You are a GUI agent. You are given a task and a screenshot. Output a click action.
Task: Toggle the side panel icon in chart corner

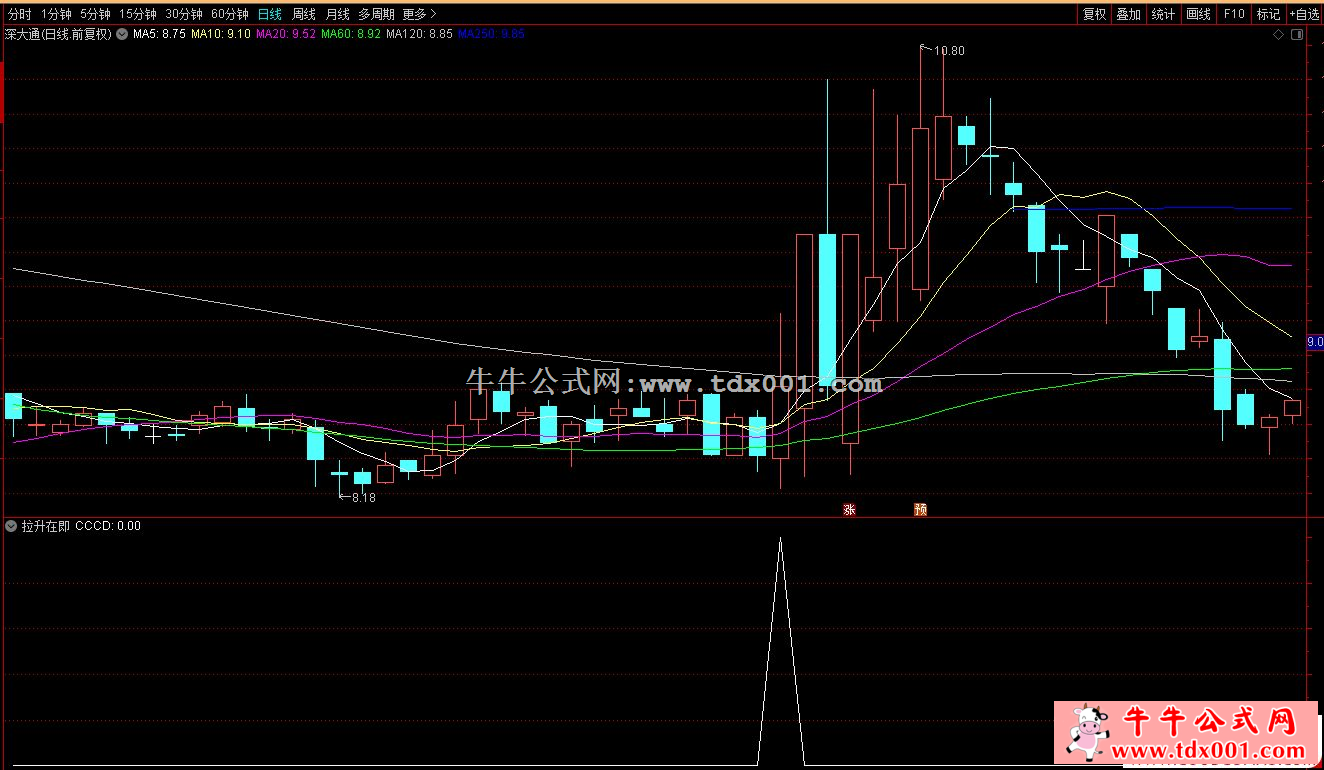pos(1297,35)
